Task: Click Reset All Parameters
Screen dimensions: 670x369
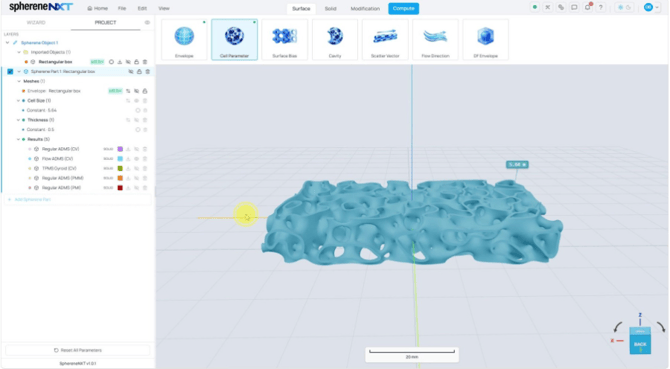Action: [78, 350]
